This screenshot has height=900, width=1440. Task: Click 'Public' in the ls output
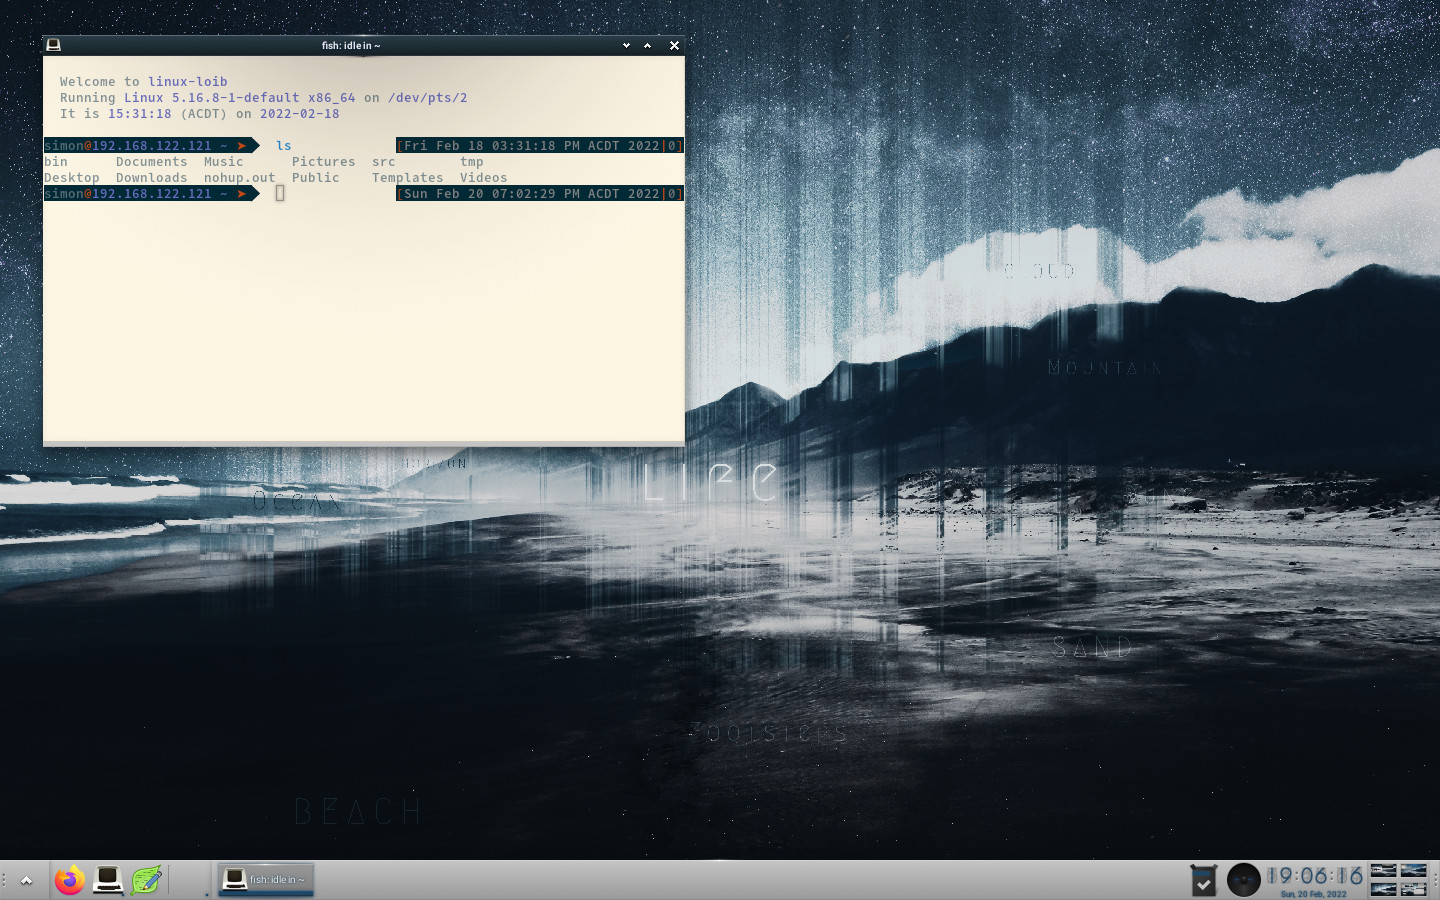pos(316,177)
